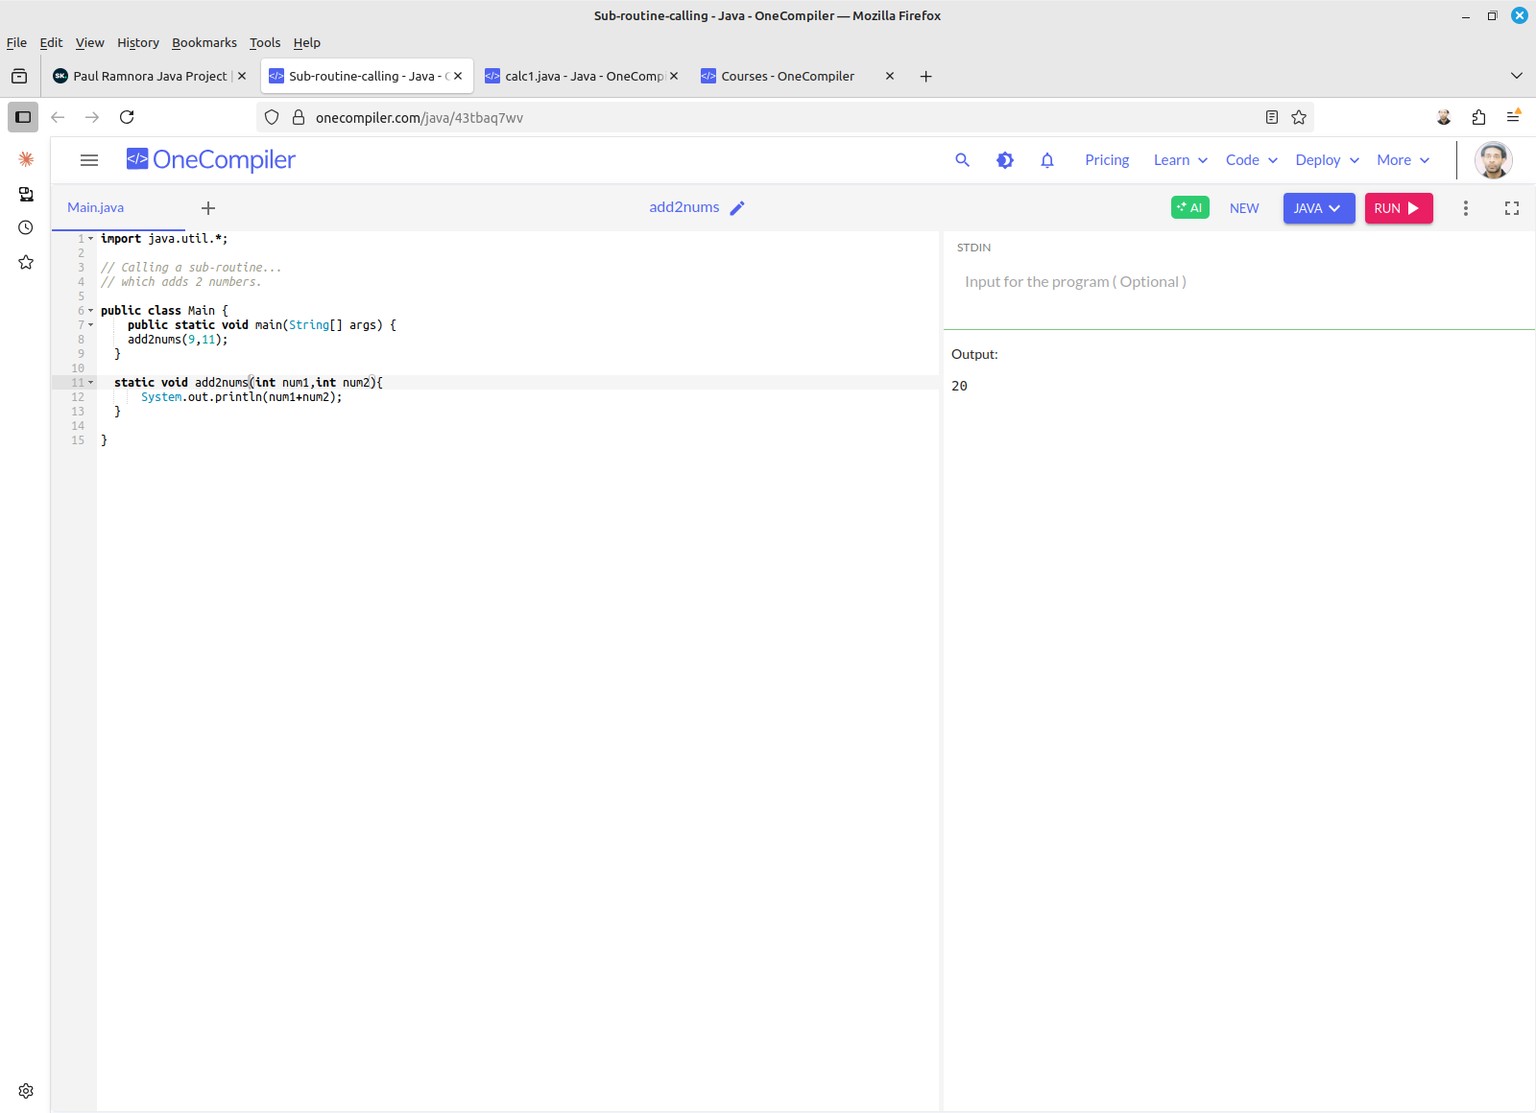Open the Firefox account avatar icon
This screenshot has width=1536, height=1113.
[1444, 117]
